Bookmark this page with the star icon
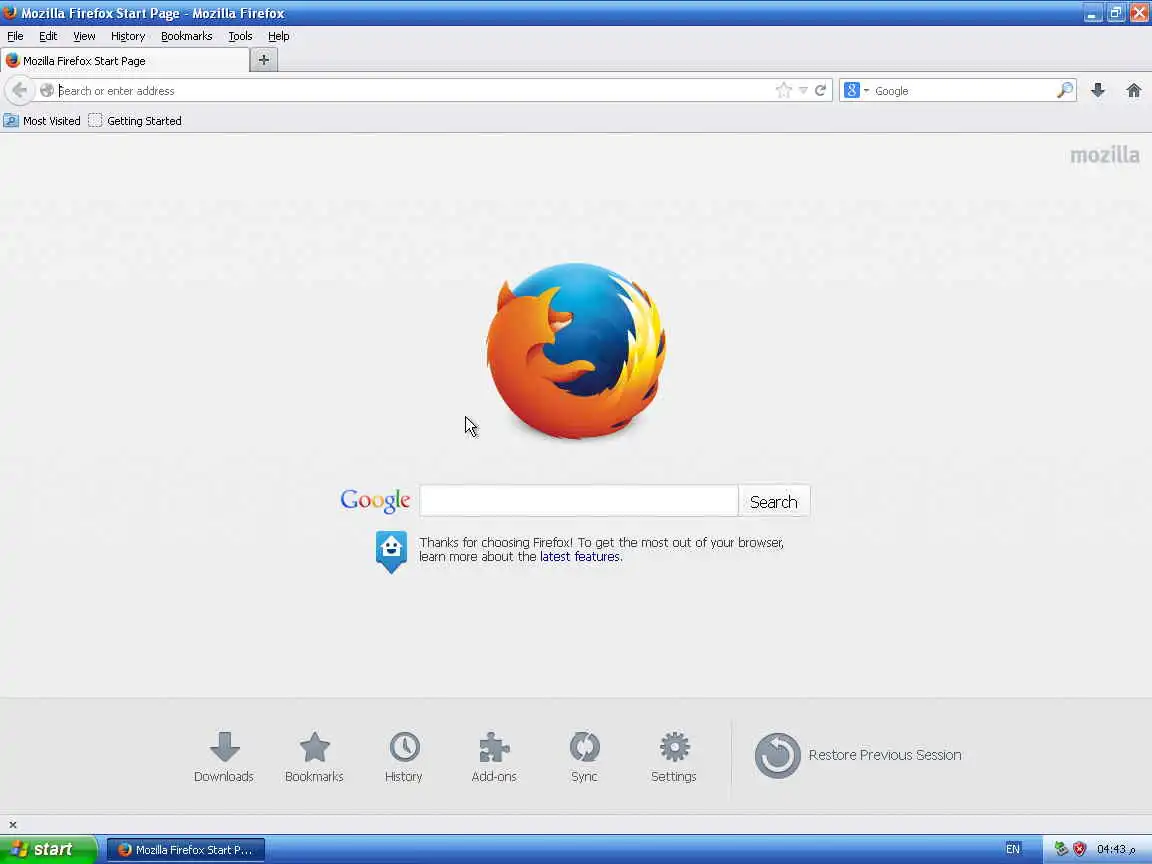The image size is (1152, 864). [783, 90]
